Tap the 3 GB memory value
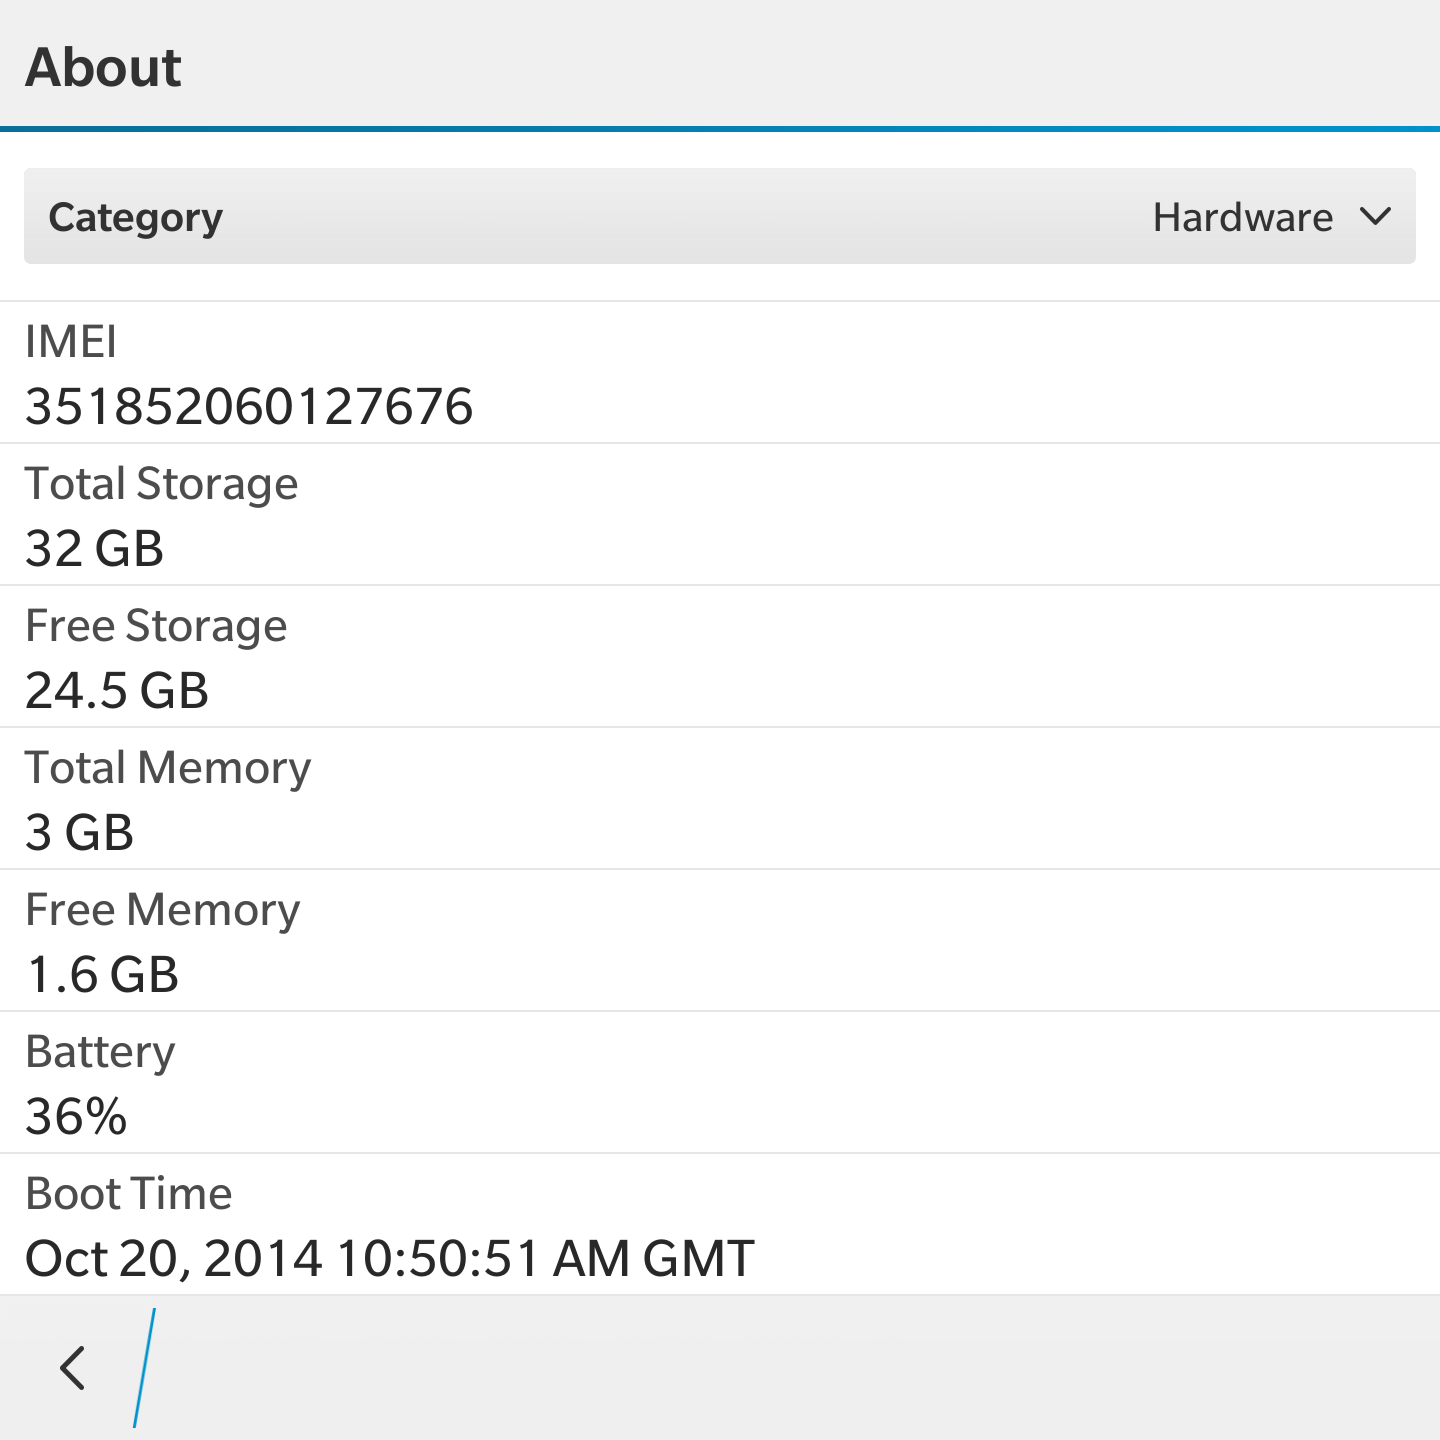Image resolution: width=1440 pixels, height=1440 pixels. click(x=79, y=833)
